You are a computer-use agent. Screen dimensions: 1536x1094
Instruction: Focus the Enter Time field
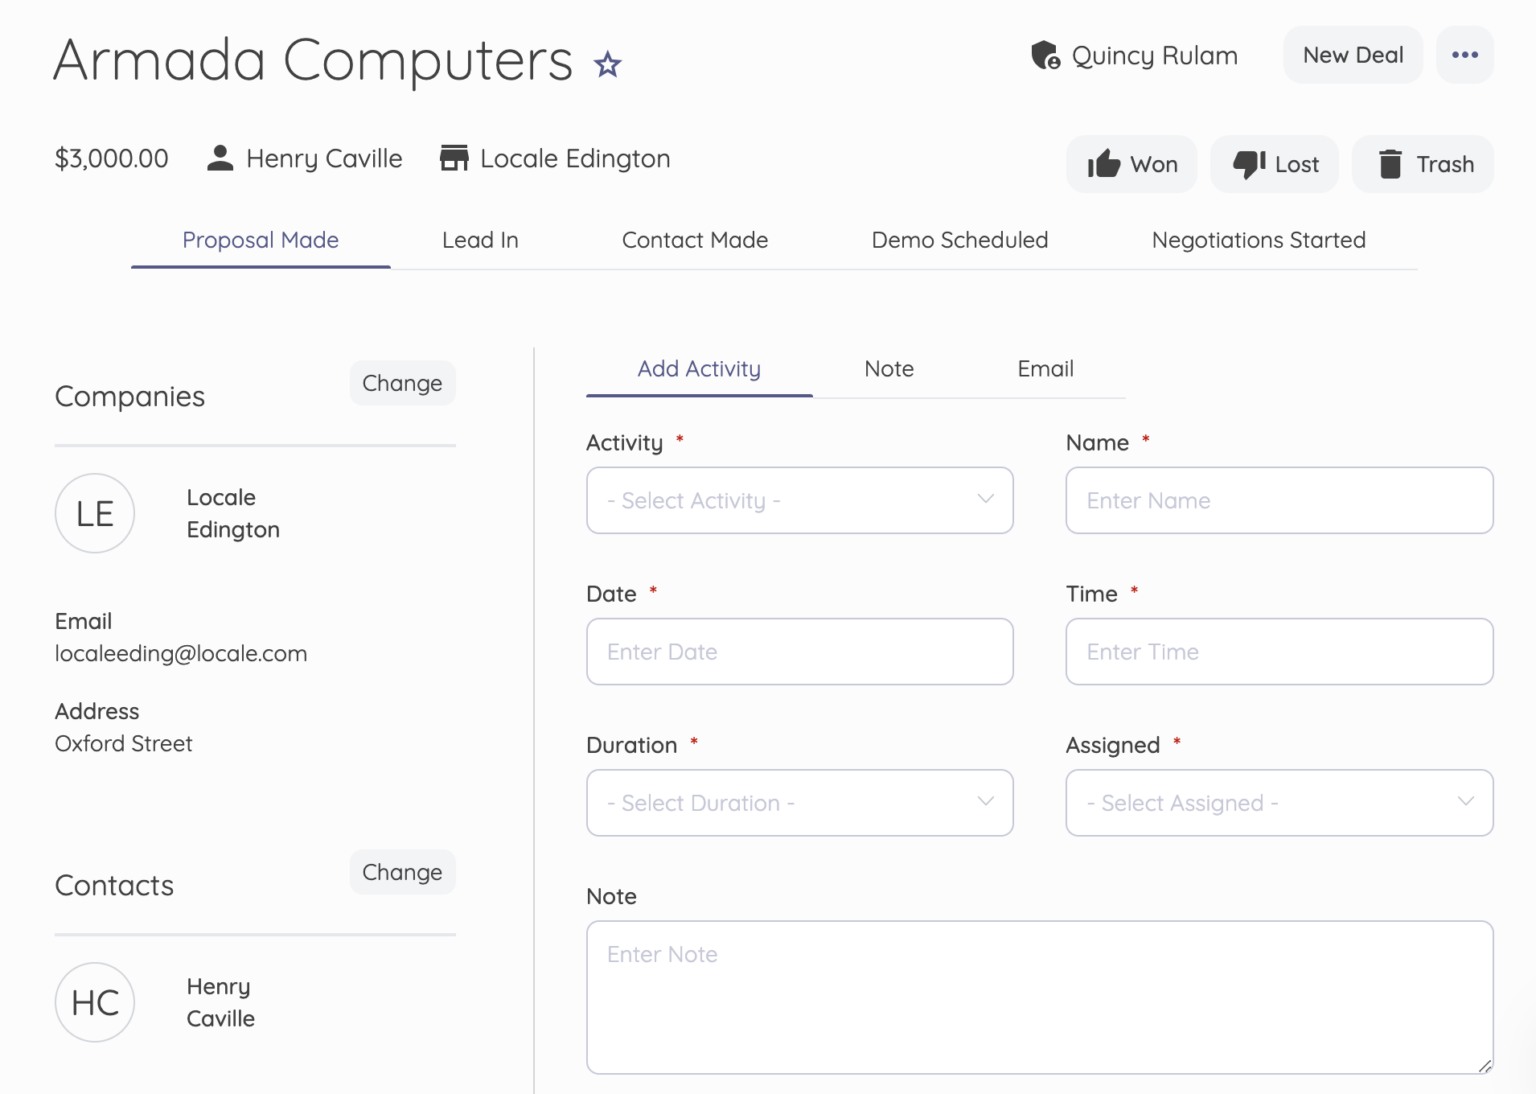tap(1280, 651)
